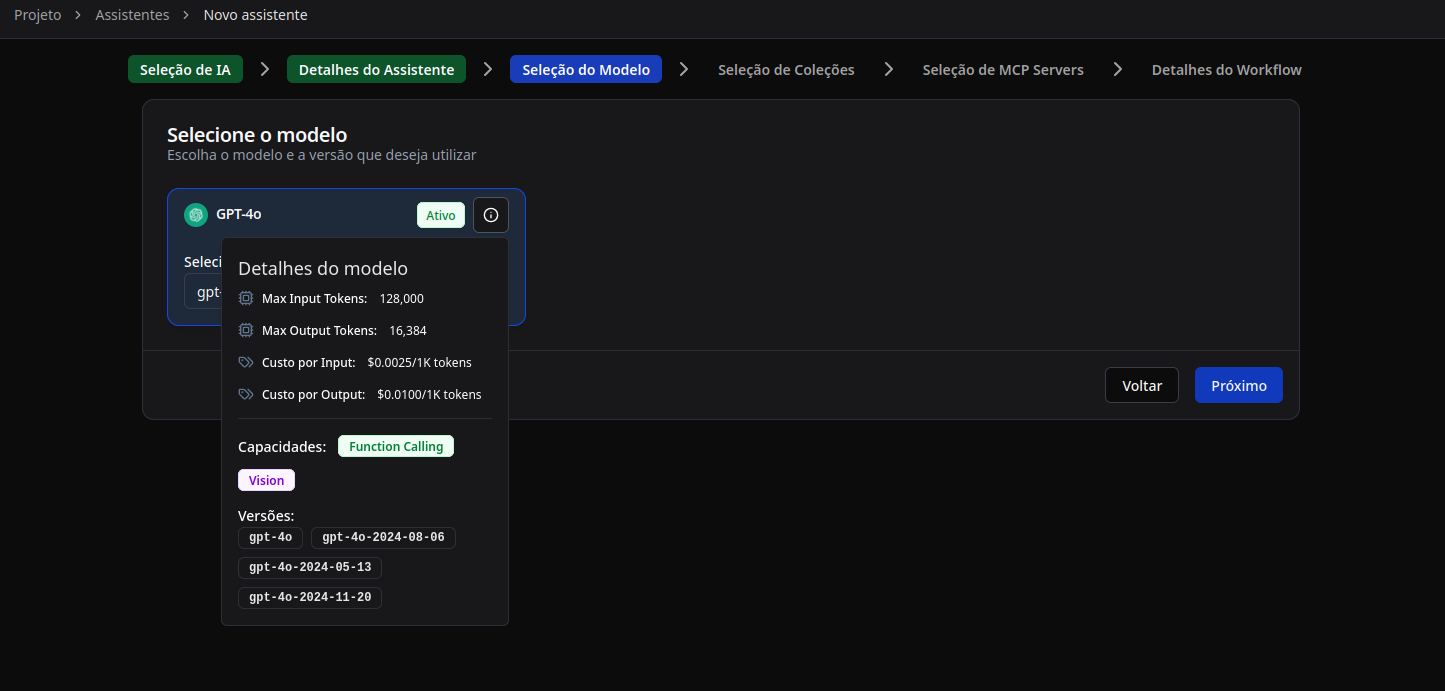Click the model info icon button
This screenshot has height=691, width=1445.
[x=490, y=215]
